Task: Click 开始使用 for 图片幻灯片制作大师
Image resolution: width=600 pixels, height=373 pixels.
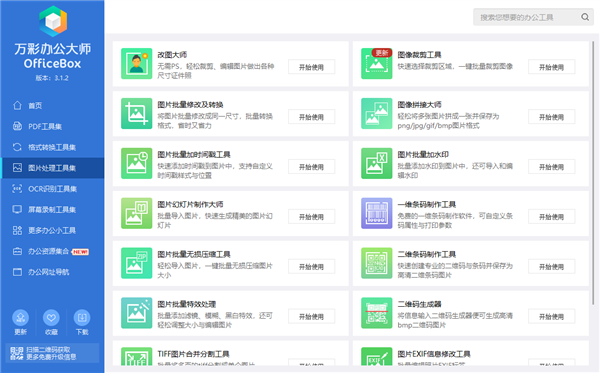Action: (x=311, y=217)
